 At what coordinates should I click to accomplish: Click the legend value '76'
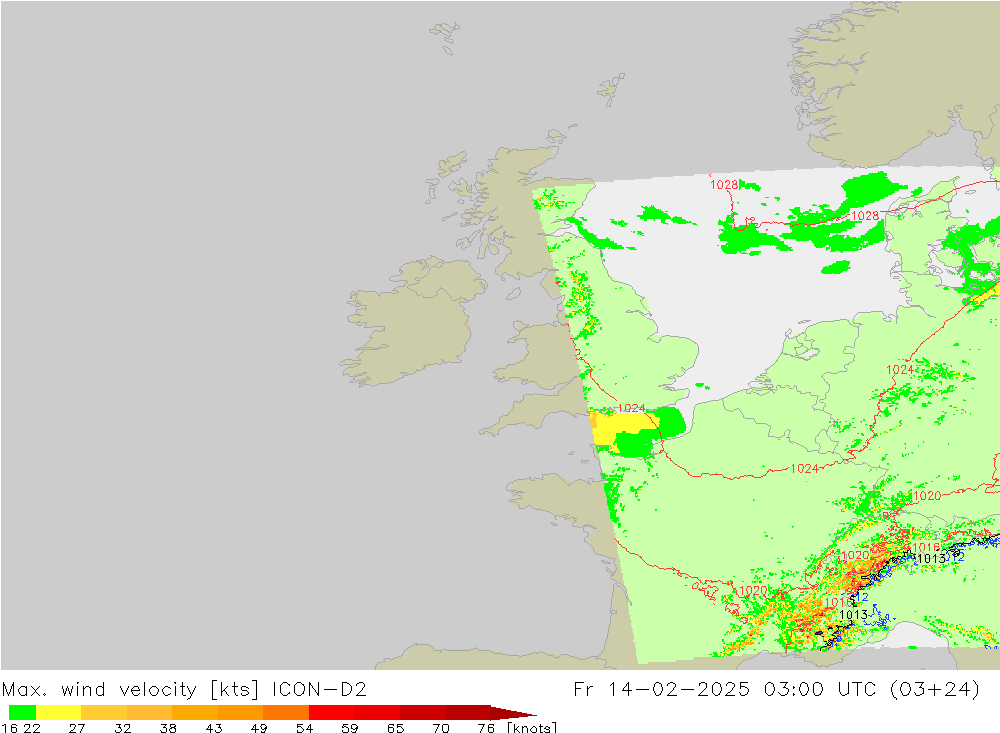(486, 728)
